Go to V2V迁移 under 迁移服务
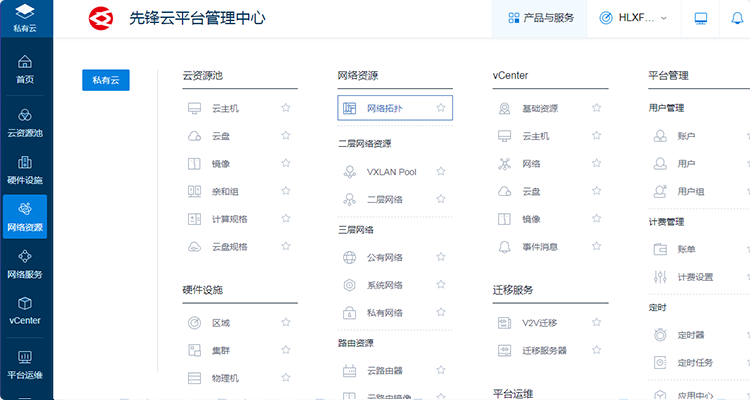 point(539,323)
